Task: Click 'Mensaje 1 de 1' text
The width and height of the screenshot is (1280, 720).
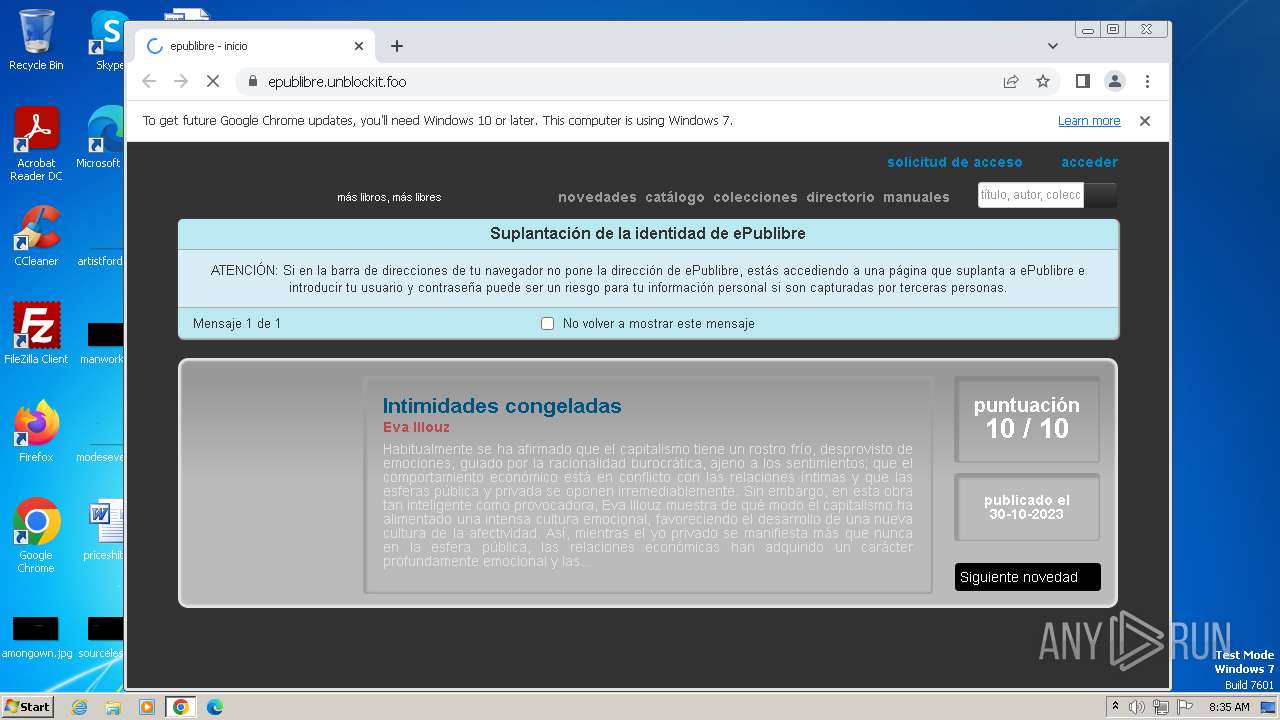Action: coord(237,324)
